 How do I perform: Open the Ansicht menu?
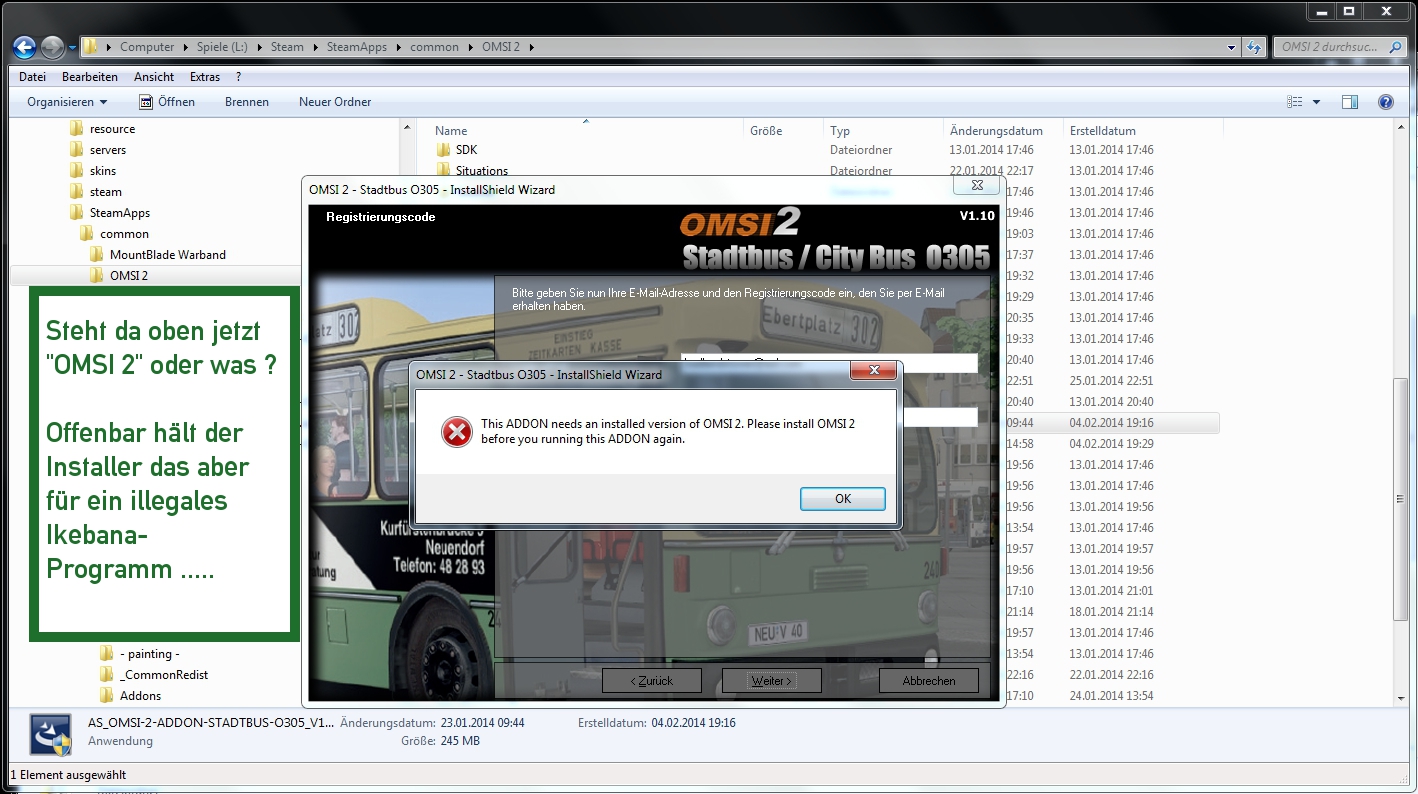154,77
